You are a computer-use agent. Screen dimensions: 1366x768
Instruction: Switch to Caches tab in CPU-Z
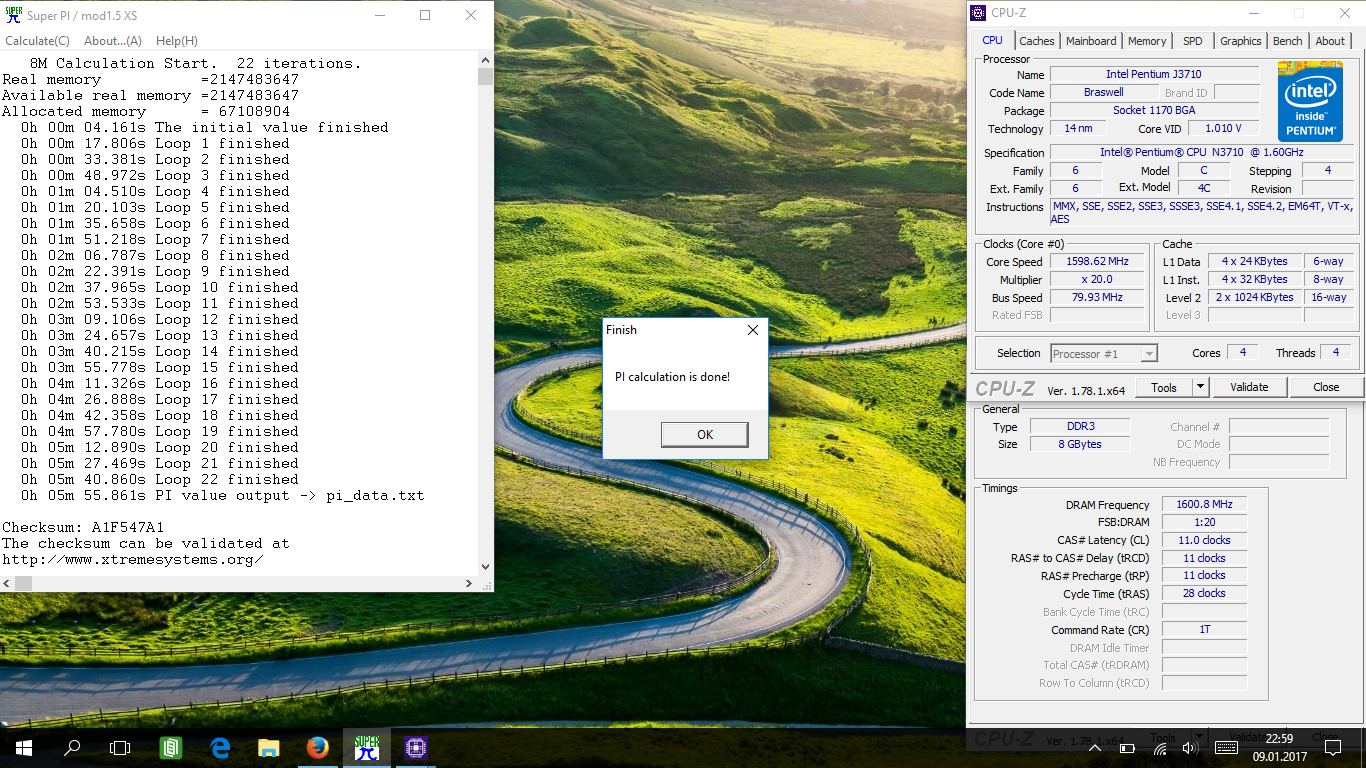click(1037, 41)
